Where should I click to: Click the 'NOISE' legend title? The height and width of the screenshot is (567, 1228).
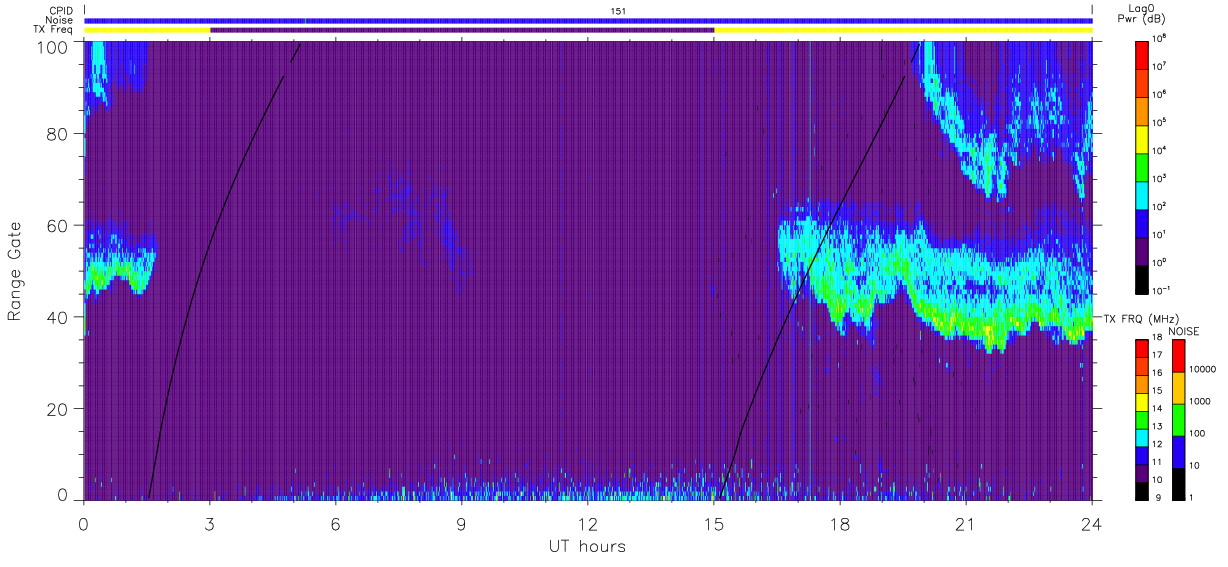[x=1182, y=331]
